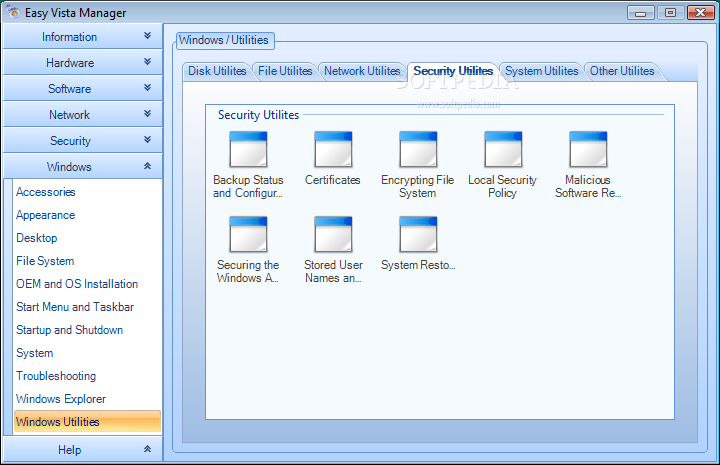Open the Encrypting File System icon
Screen dimensions: 720x465
pos(418,150)
